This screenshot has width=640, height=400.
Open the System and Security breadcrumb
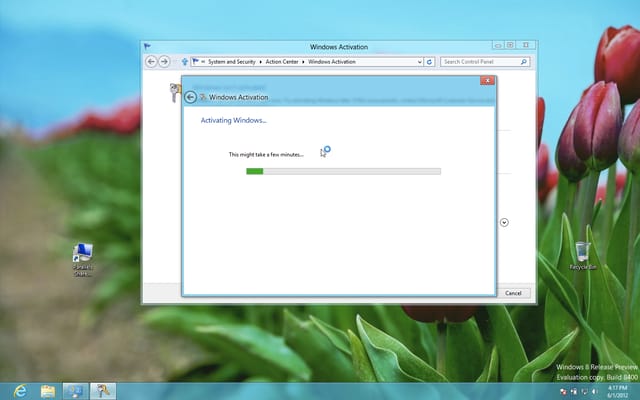[231, 62]
